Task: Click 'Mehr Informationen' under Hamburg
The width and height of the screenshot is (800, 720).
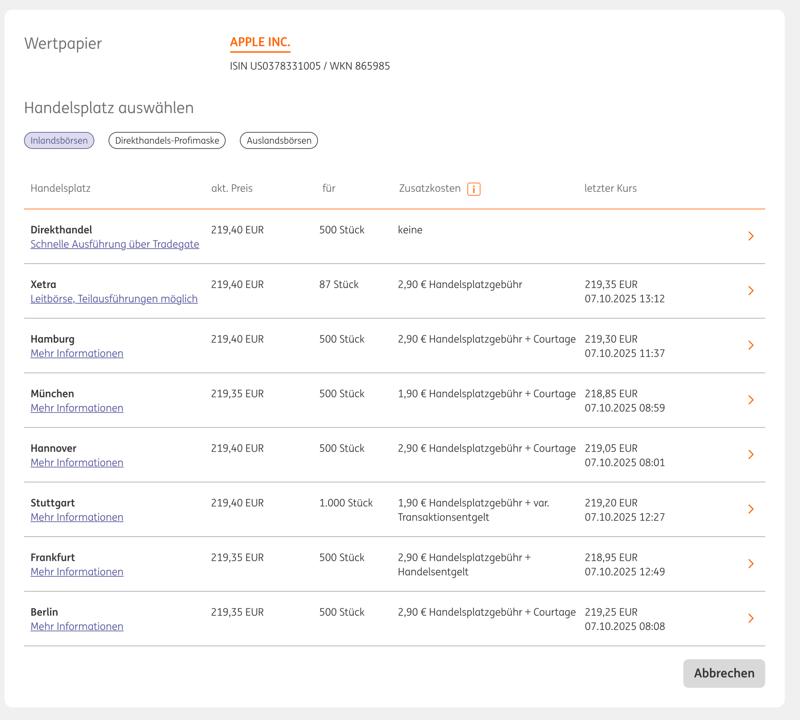Action: [x=77, y=353]
